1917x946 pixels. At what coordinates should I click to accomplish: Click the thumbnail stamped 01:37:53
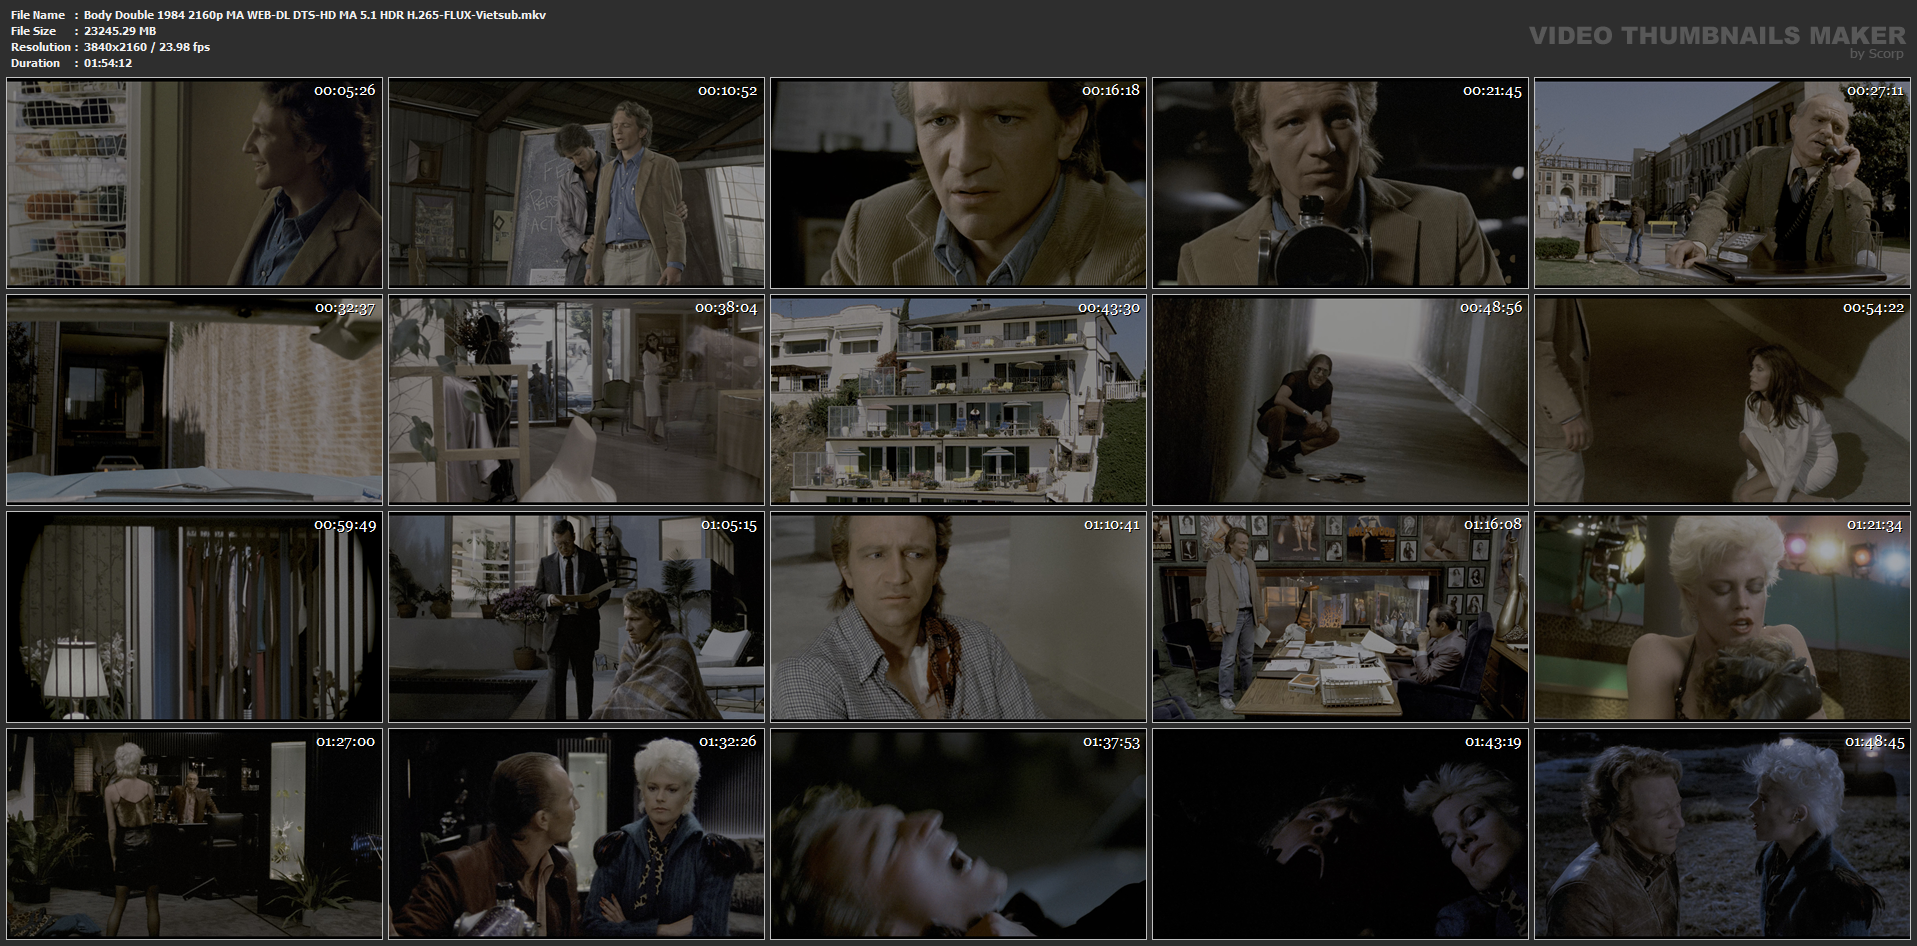point(959,834)
